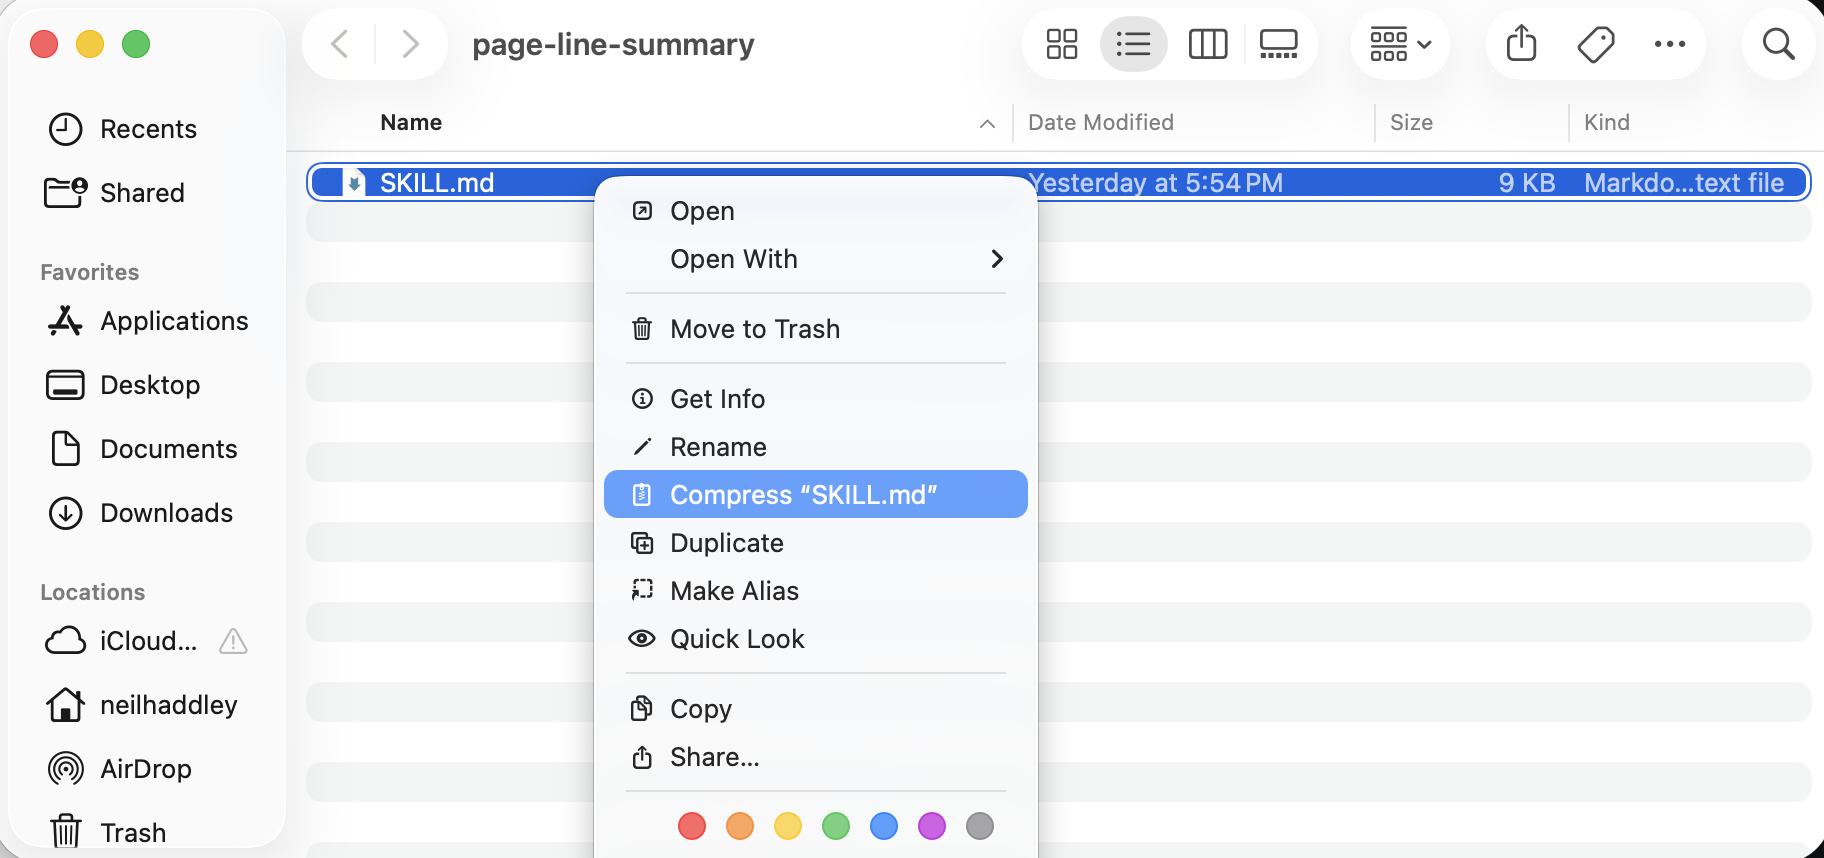Choose Open from the context menu
The image size is (1824, 858).
pos(816,211)
